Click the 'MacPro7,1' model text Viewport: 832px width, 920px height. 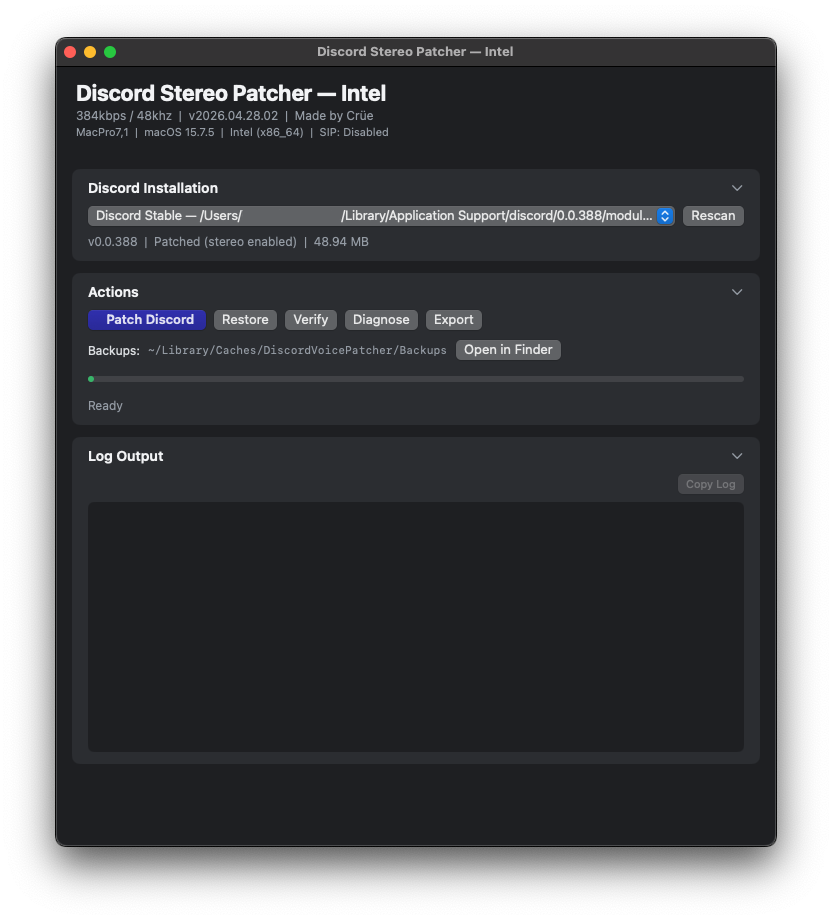(102, 133)
